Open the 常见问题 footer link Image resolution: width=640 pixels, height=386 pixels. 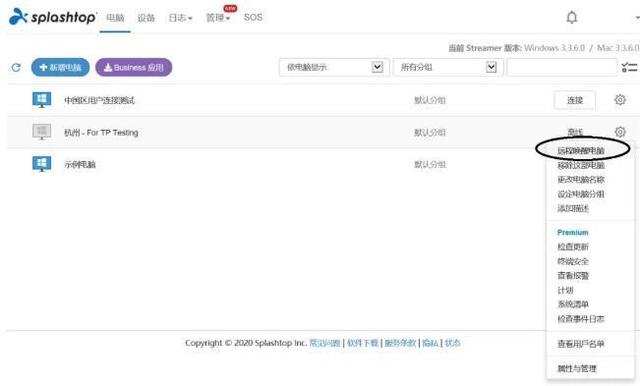(324, 343)
